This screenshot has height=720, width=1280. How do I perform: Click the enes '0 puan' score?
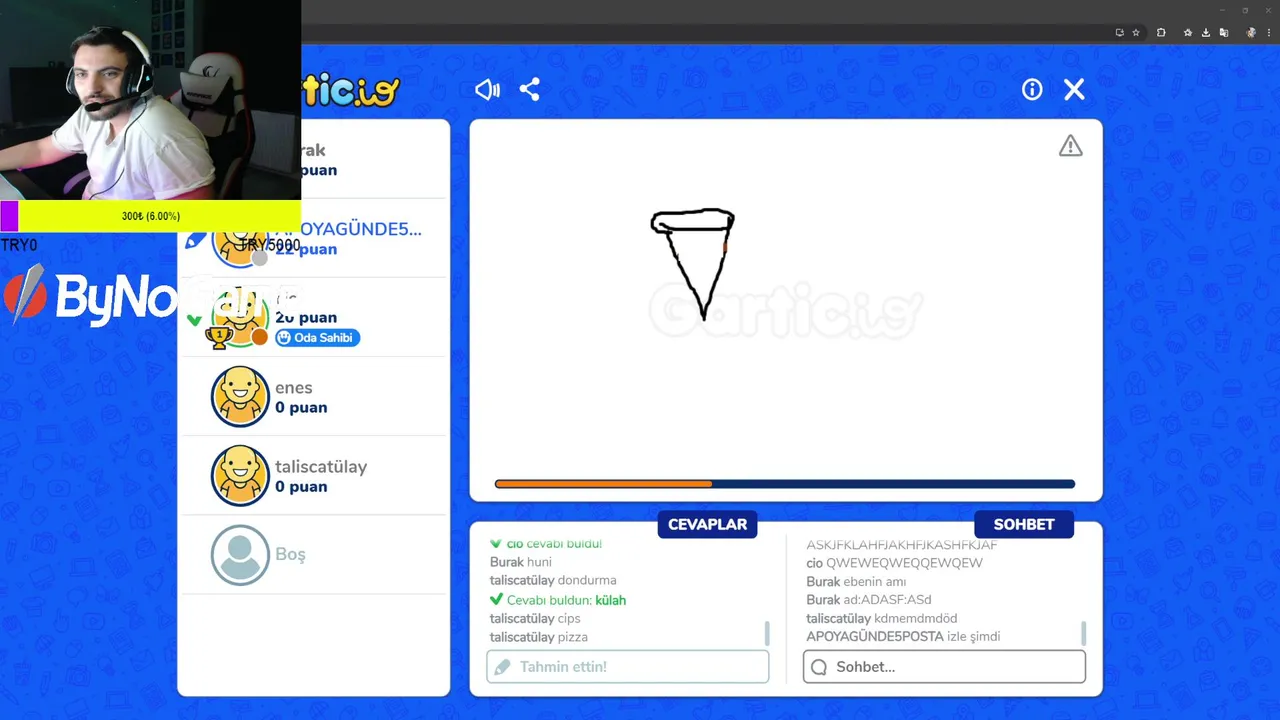[x=301, y=407]
